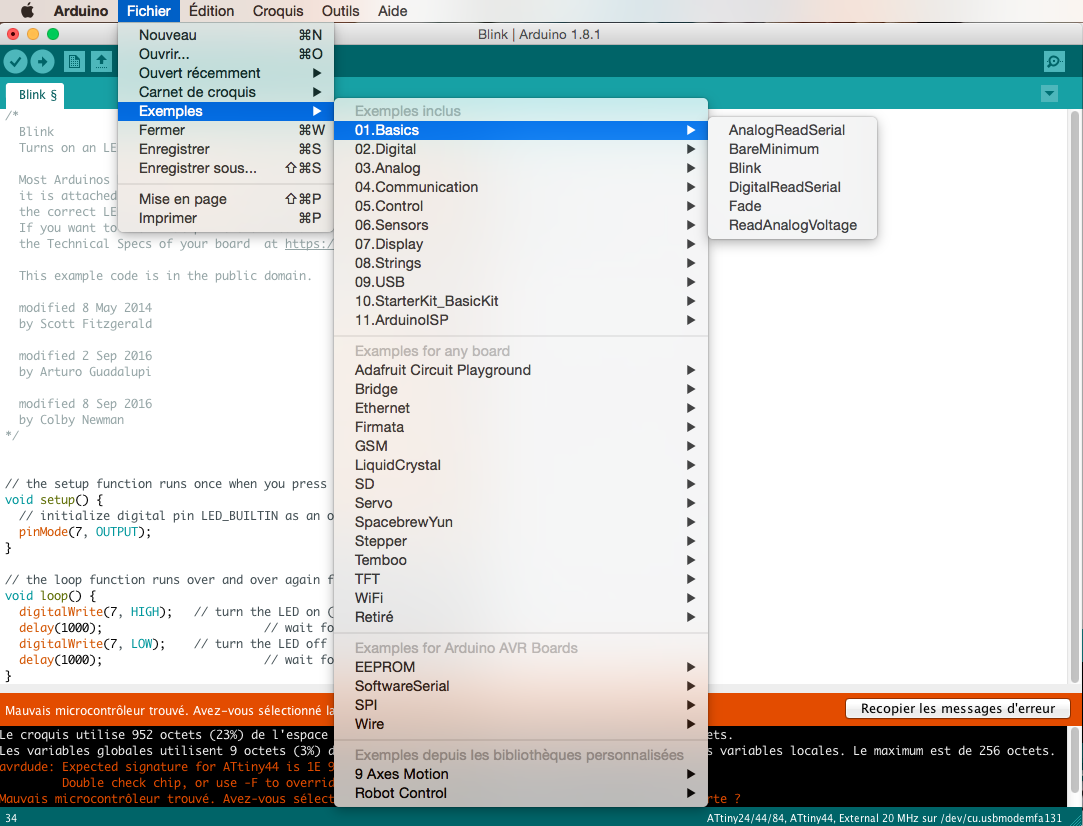Expand the Temboo library examples
This screenshot has height=826, width=1083.
tap(521, 559)
